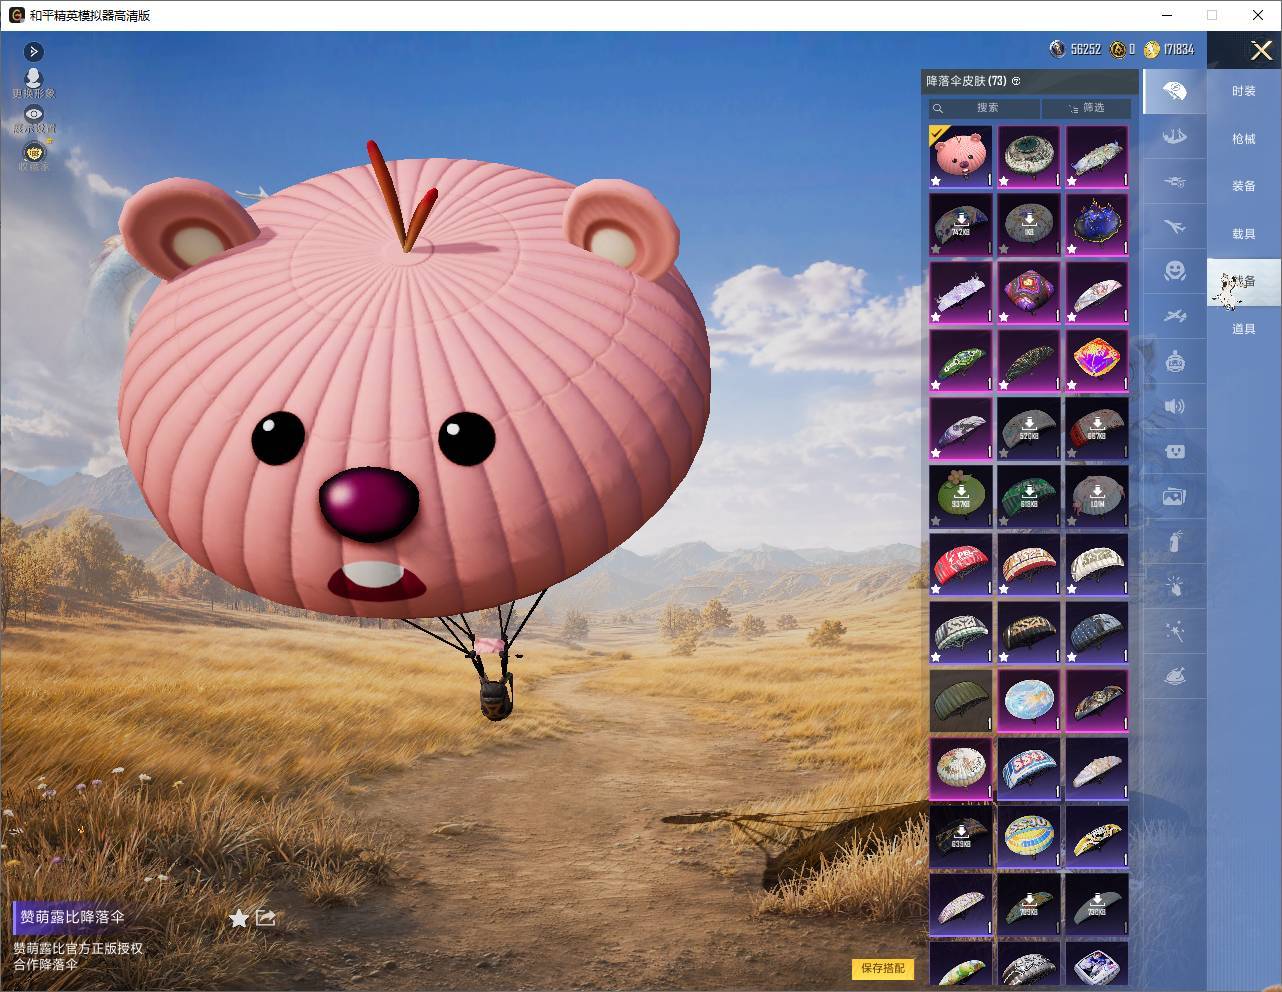The image size is (1282, 992).
Task: Click the 保存搭配 button
Action: pos(883,968)
